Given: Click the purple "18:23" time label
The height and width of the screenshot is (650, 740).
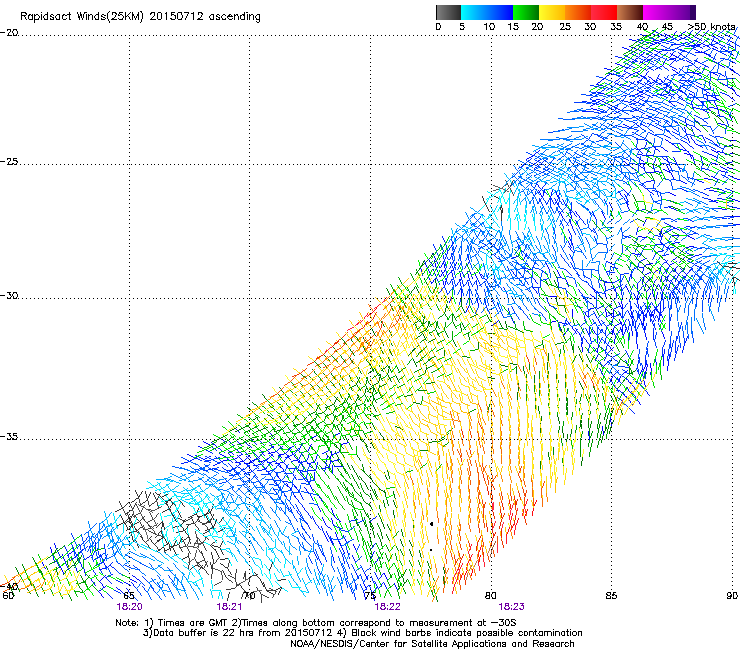Looking at the screenshot, I should coord(512,607).
